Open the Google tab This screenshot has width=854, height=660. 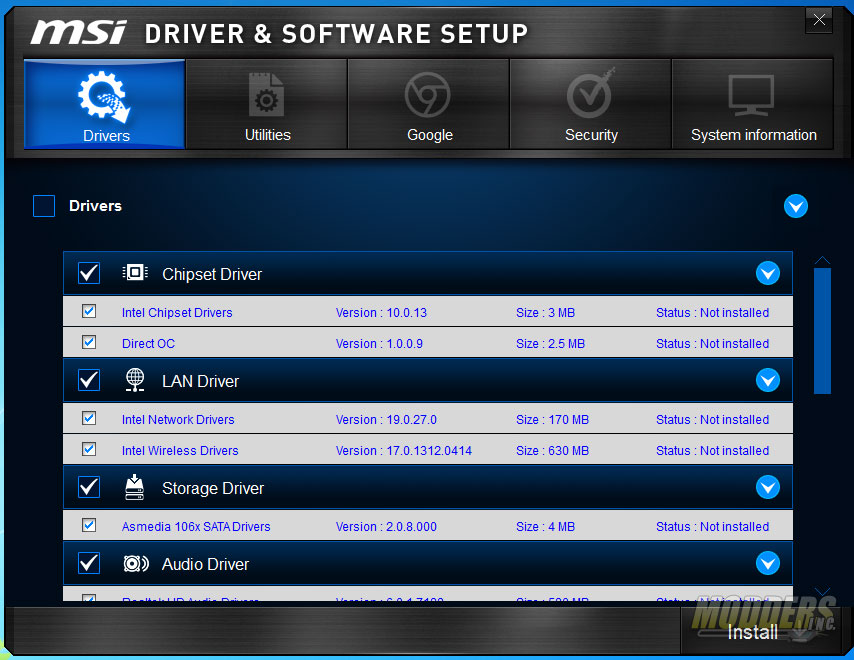[429, 104]
